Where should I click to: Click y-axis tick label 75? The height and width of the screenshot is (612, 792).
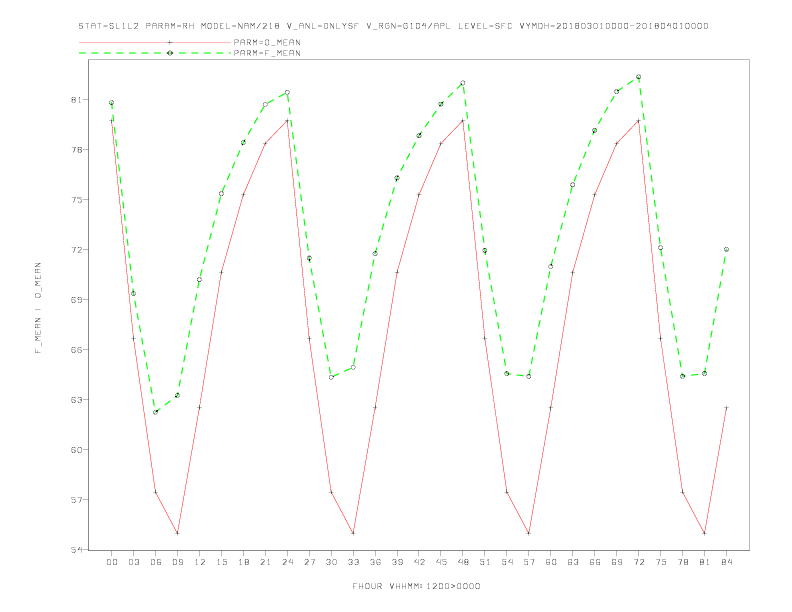(x=76, y=200)
